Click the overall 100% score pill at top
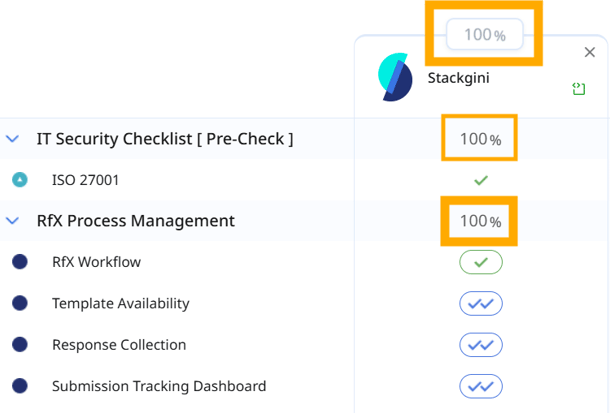The image size is (610, 413). 485,35
